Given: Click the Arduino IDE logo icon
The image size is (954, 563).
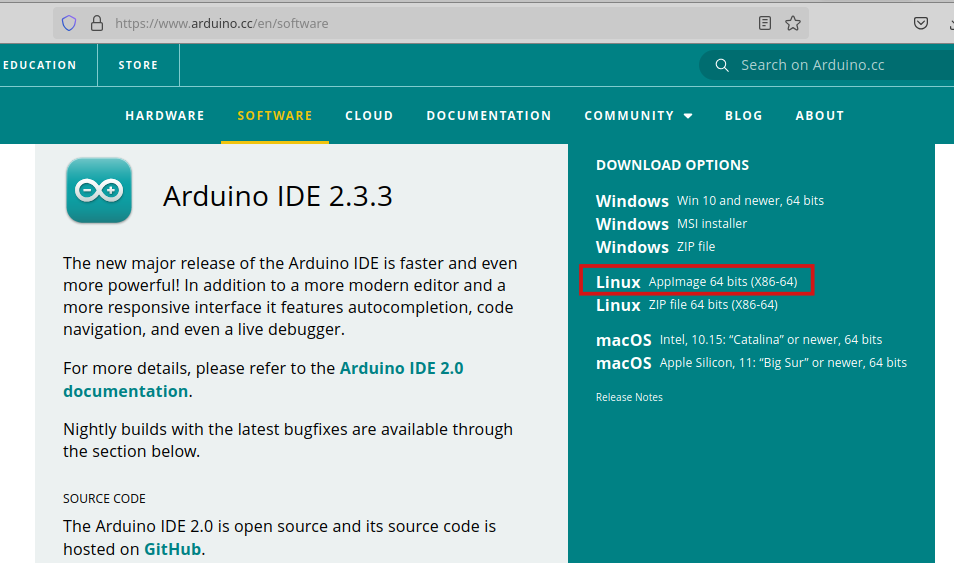Looking at the screenshot, I should [x=99, y=191].
